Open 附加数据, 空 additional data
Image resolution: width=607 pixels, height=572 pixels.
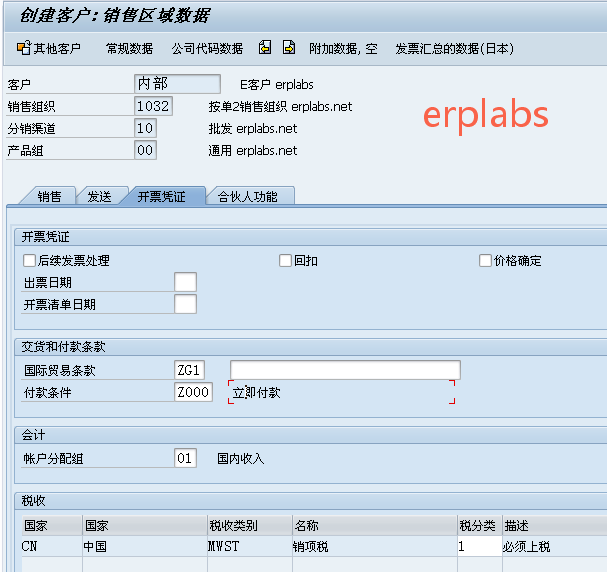point(343,49)
